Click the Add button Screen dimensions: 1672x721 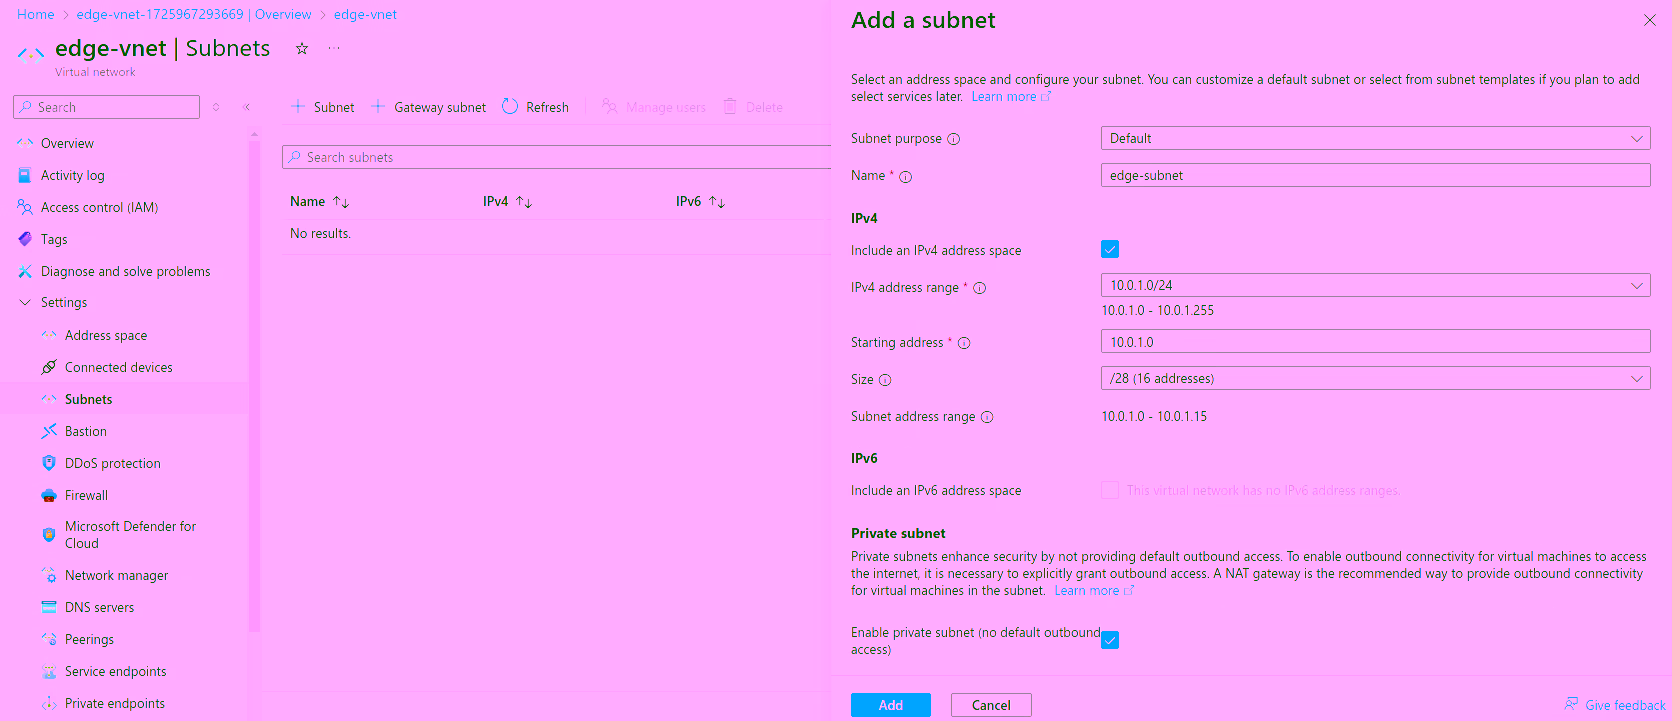[891, 705]
